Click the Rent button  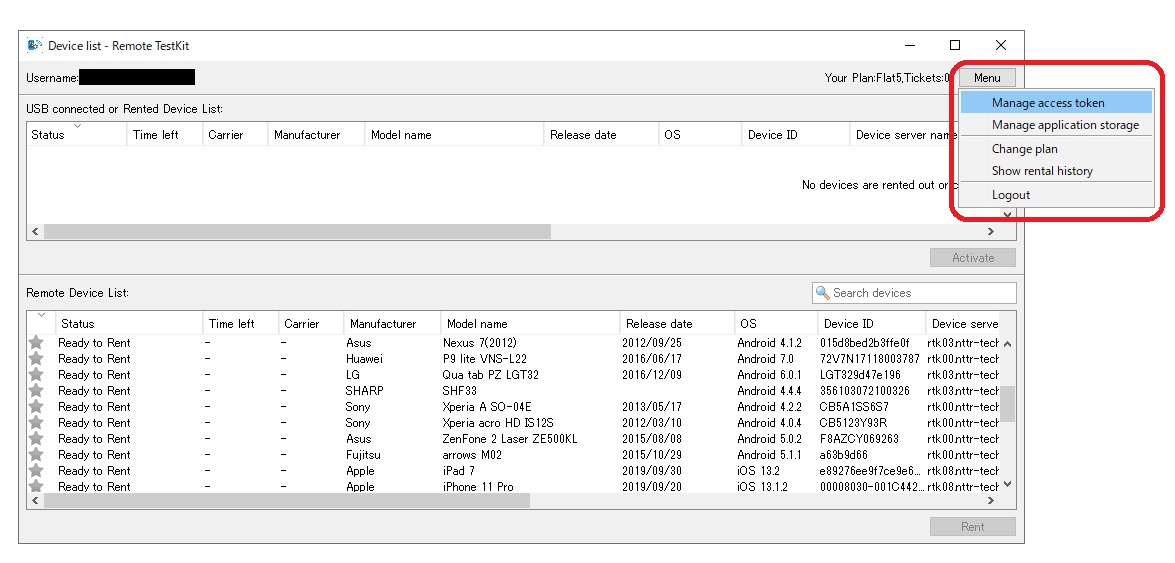coord(973,526)
